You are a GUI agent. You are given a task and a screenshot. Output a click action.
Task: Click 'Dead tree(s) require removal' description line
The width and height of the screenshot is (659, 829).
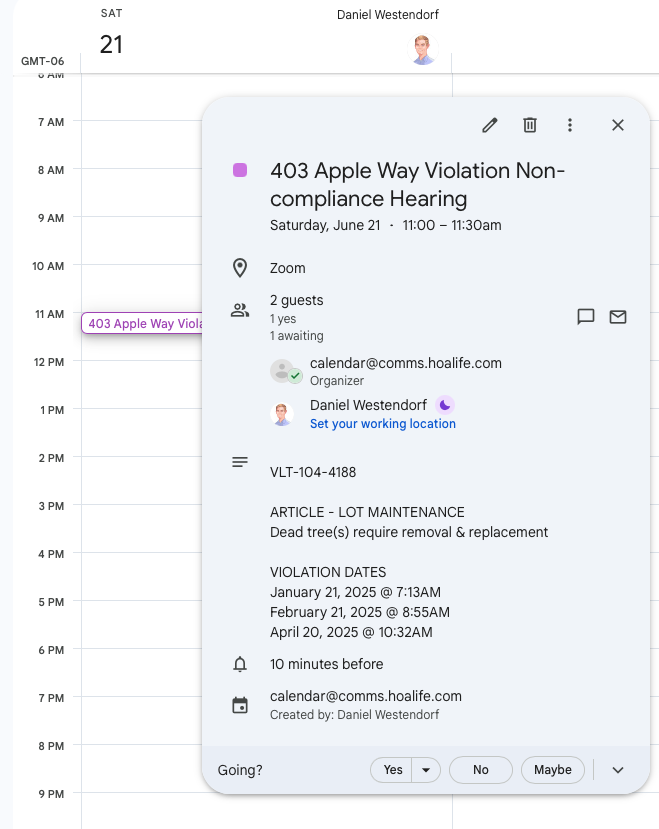(x=409, y=532)
